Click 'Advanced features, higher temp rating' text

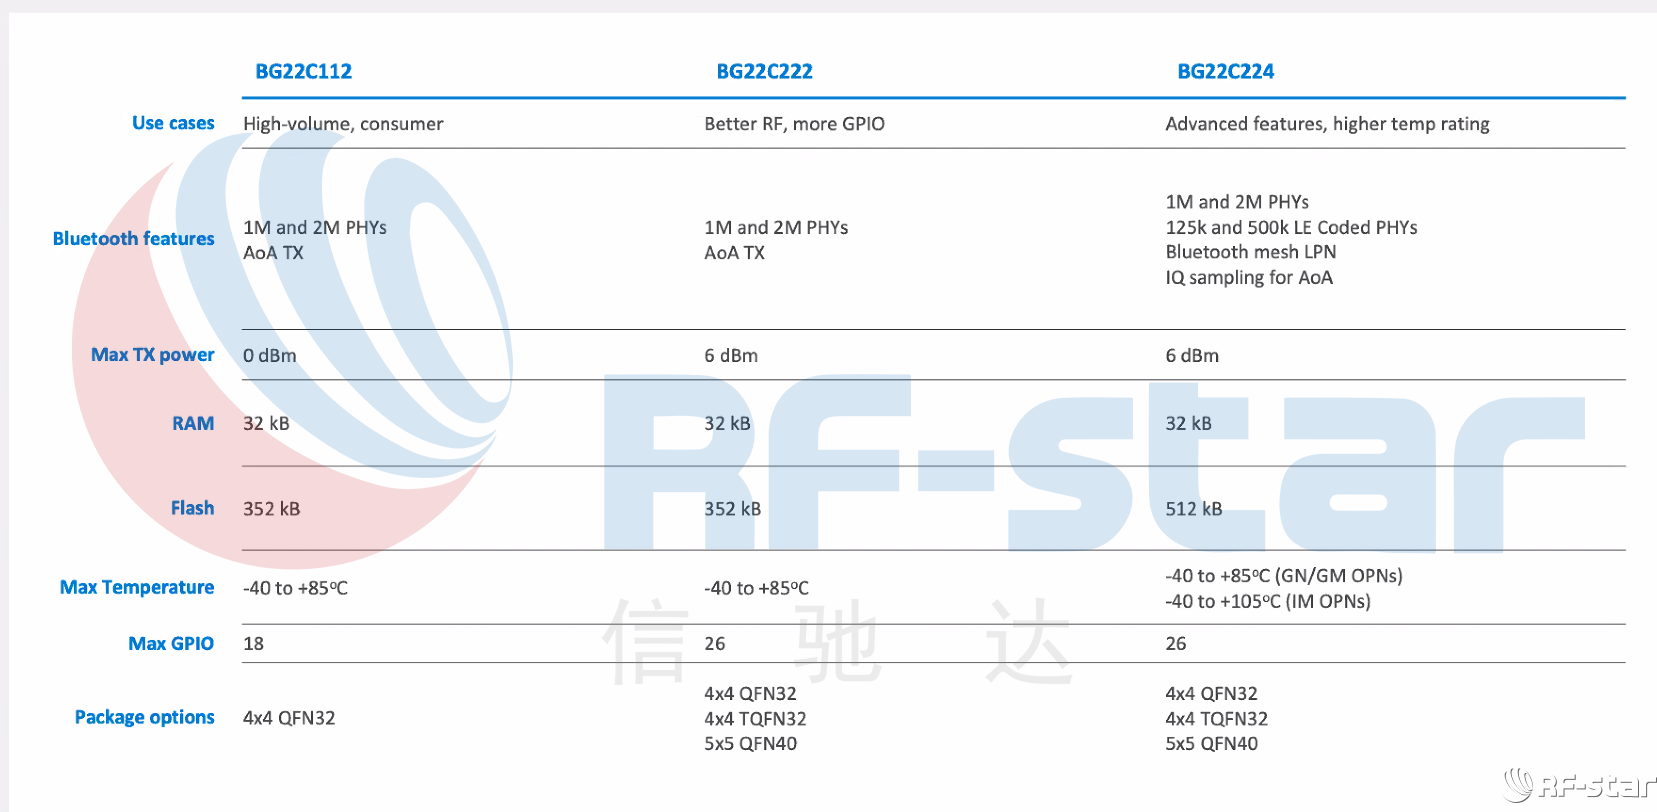(1327, 124)
